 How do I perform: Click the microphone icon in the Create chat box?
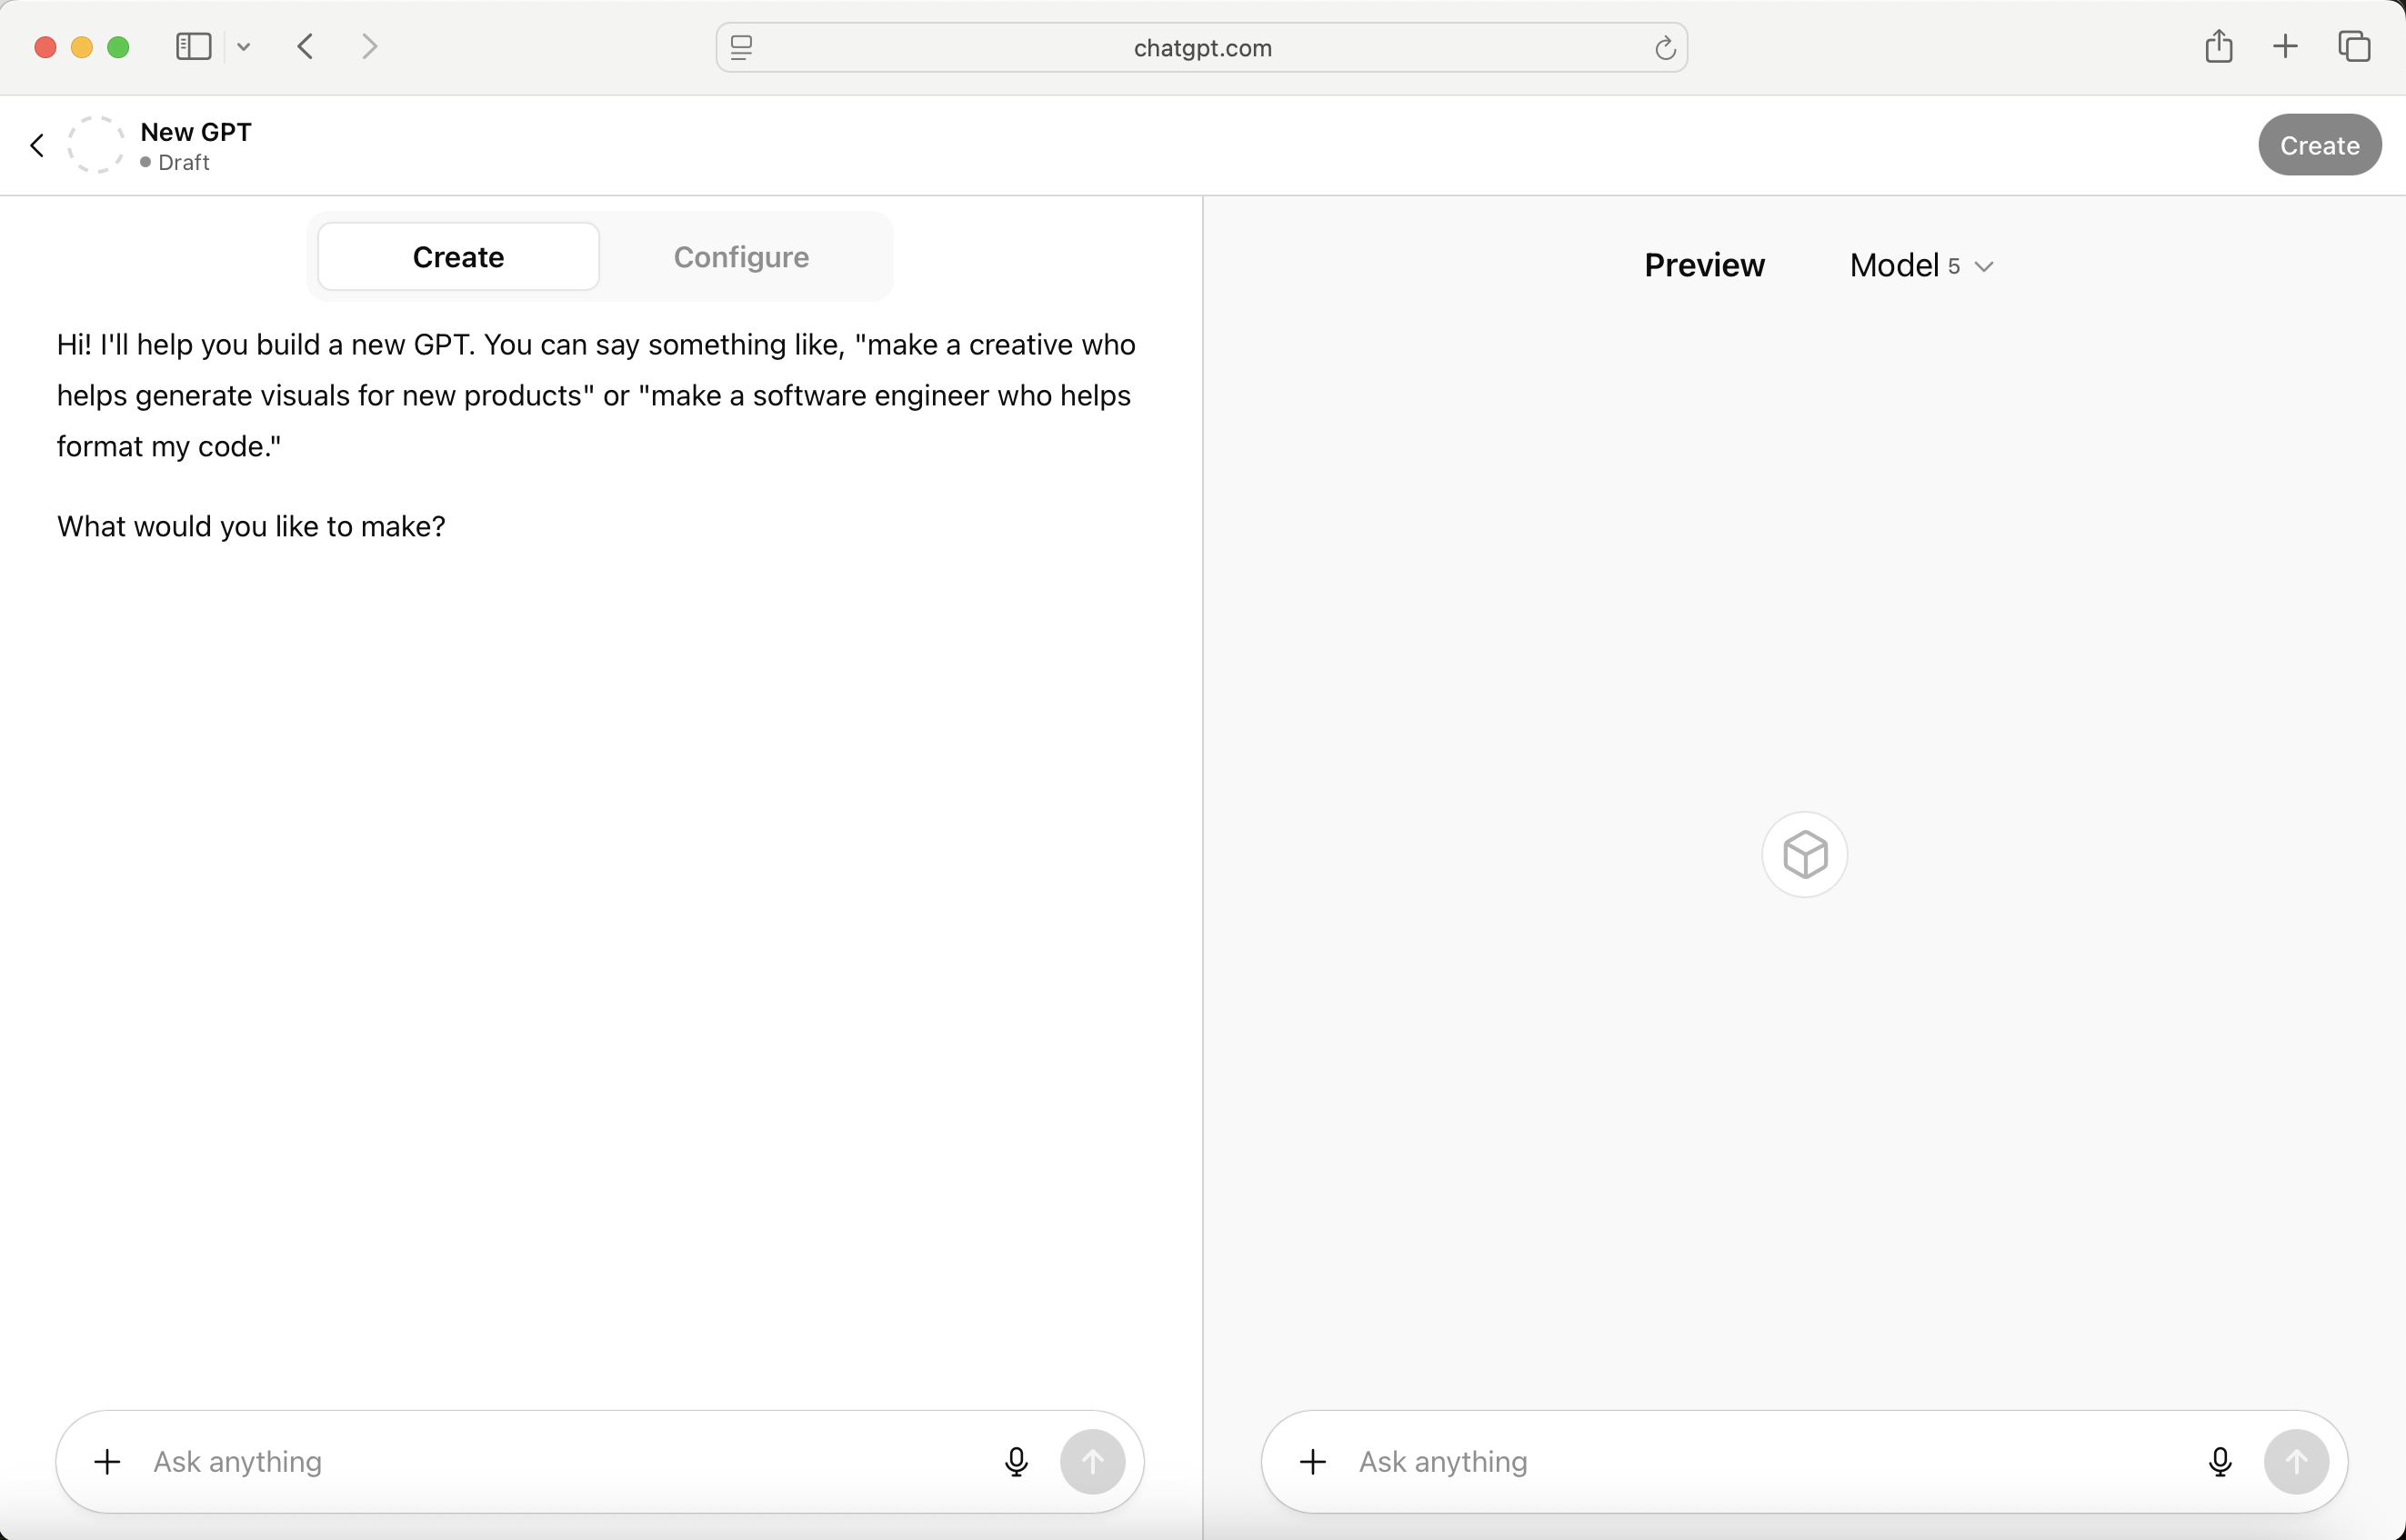coord(1016,1462)
